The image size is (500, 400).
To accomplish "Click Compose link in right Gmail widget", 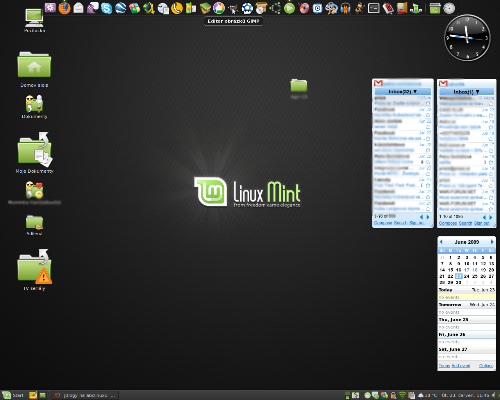I will tap(448, 223).
